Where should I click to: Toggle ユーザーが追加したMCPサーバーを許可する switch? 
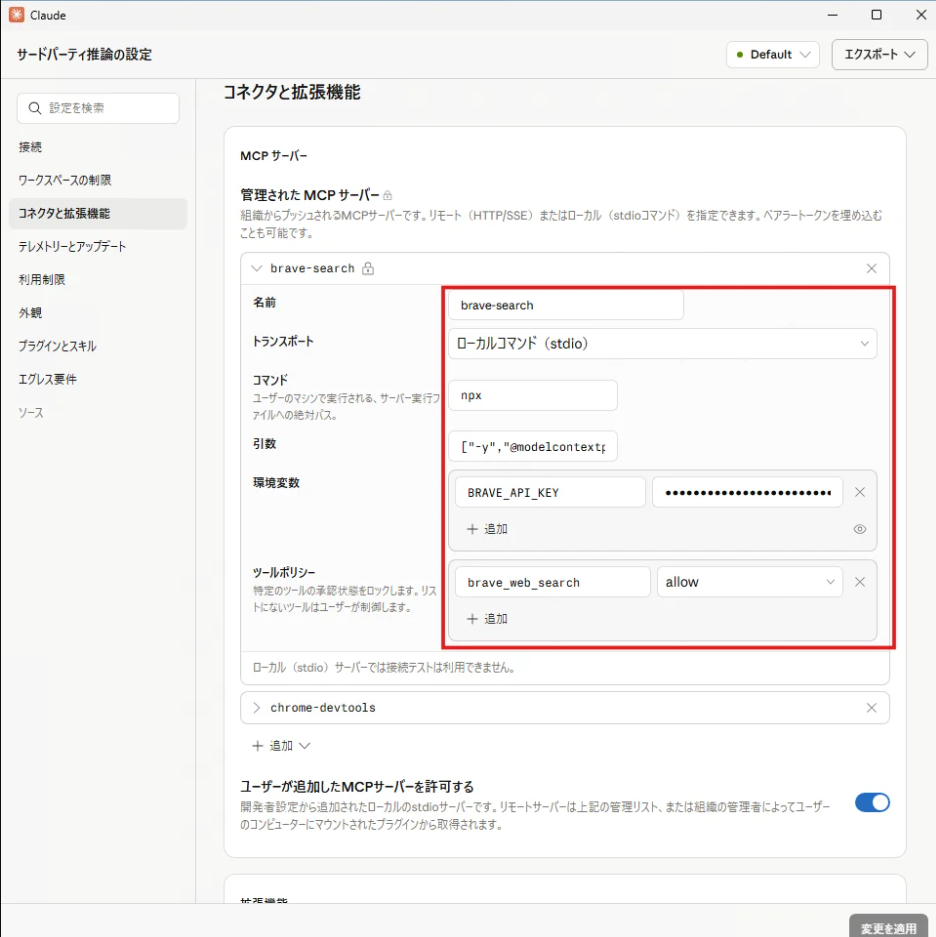(871, 802)
